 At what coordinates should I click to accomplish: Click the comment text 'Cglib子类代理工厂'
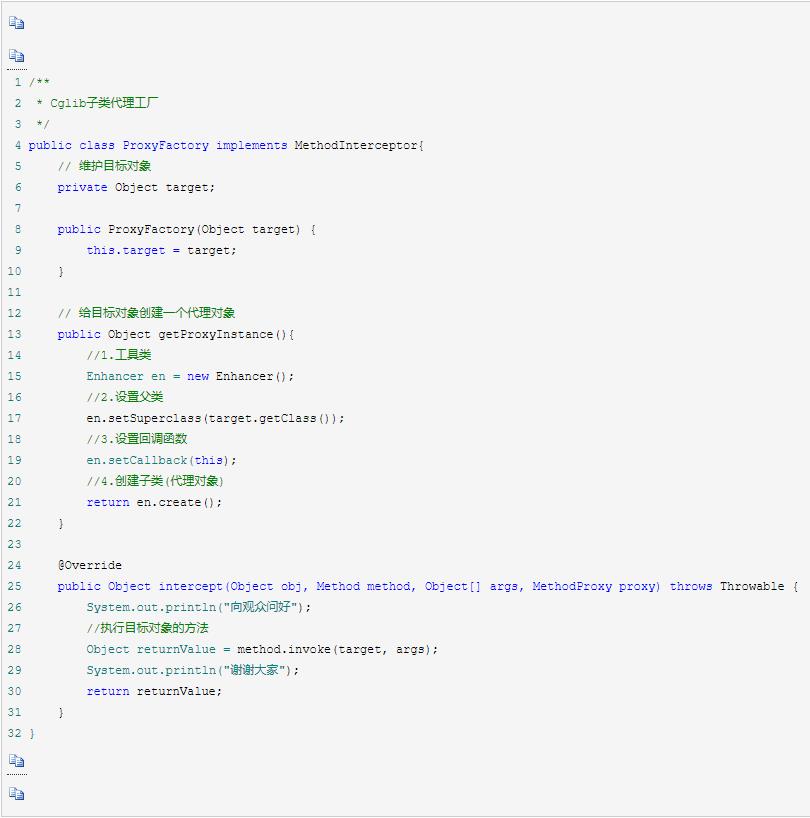(x=104, y=103)
